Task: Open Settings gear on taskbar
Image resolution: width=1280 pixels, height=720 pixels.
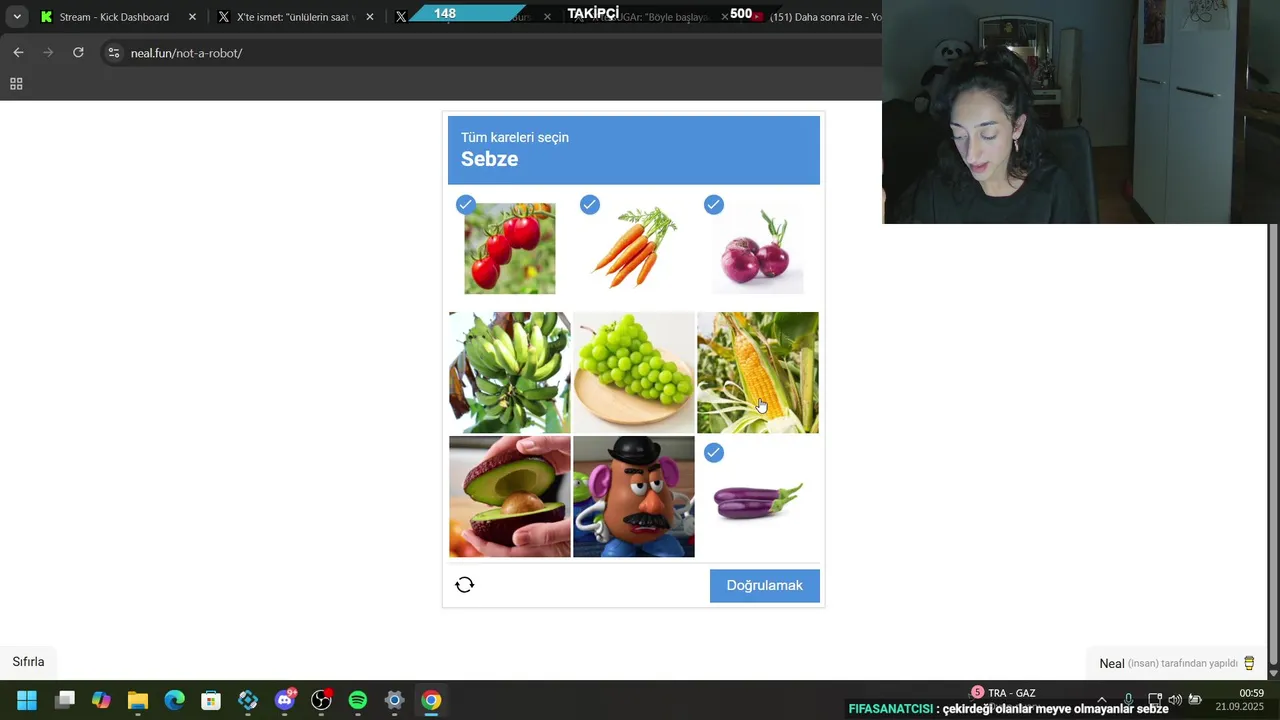Action: coord(394,700)
